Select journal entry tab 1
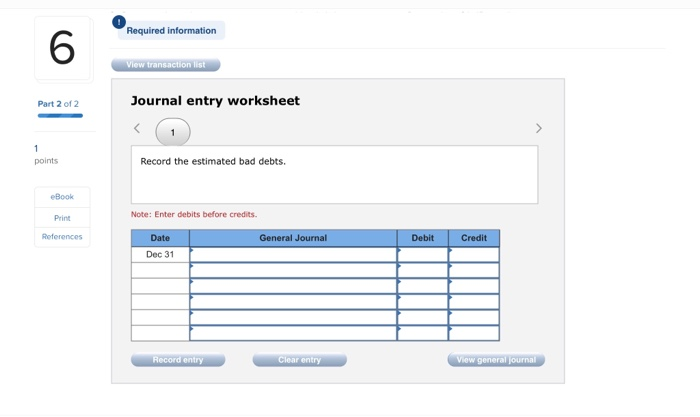Viewport: 700px width, 417px height. coord(173,132)
